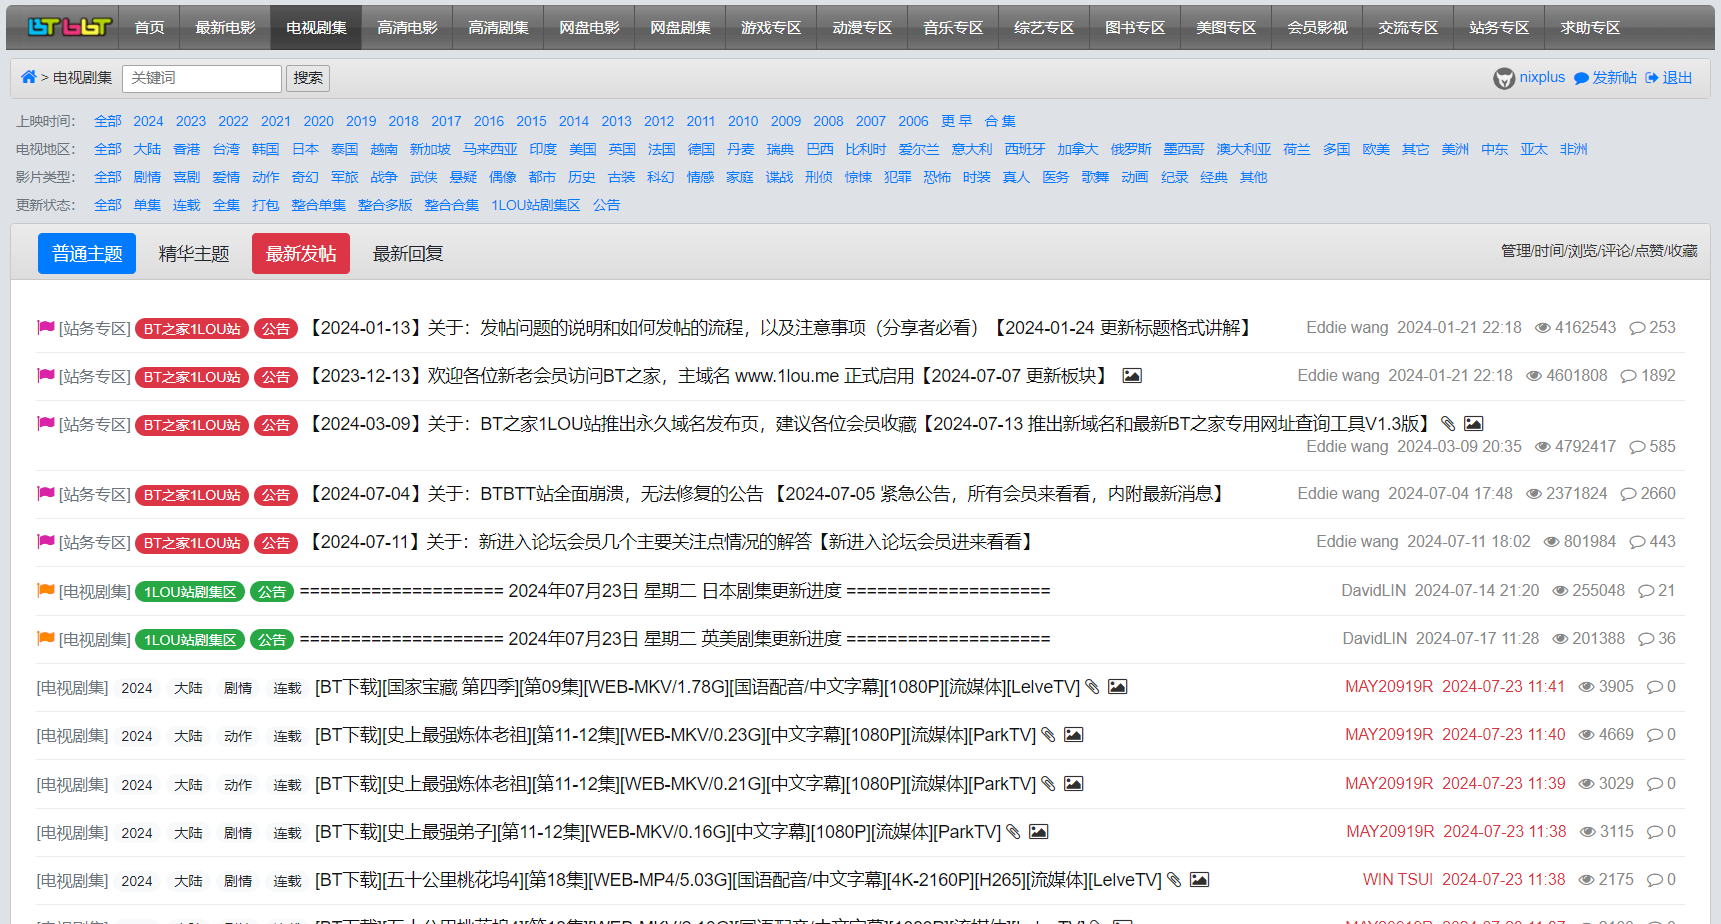Open 2024-07-04 BTBTT站全面崩溃 announcement

click(x=766, y=494)
